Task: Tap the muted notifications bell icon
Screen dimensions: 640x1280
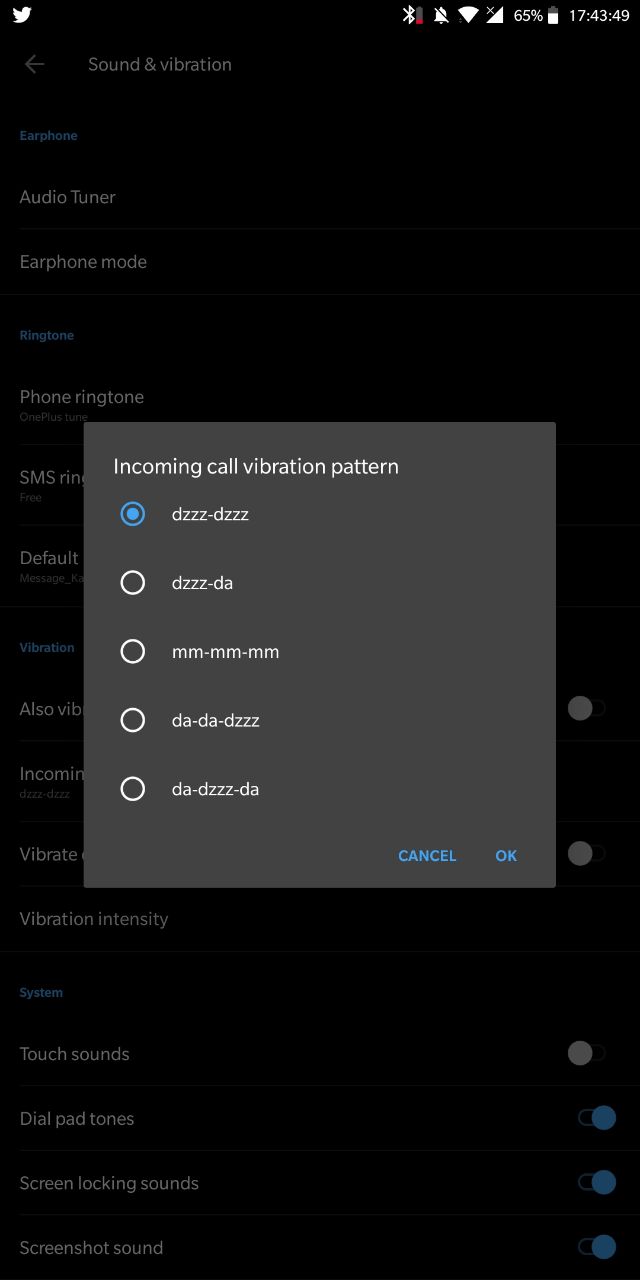Action: pyautogui.click(x=440, y=15)
